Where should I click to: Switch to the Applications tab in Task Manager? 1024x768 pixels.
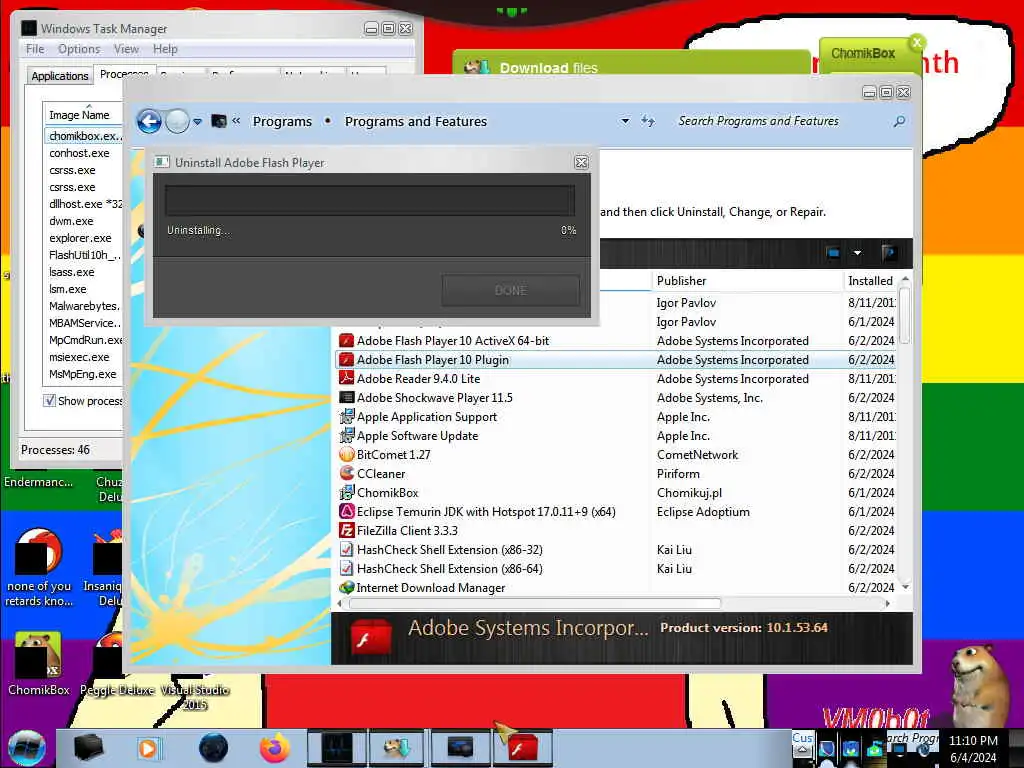click(x=59, y=76)
